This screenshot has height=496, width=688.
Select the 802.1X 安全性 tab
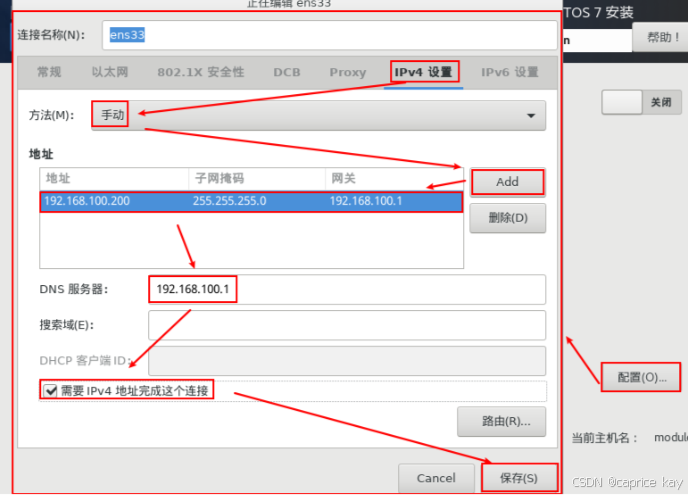(201, 72)
